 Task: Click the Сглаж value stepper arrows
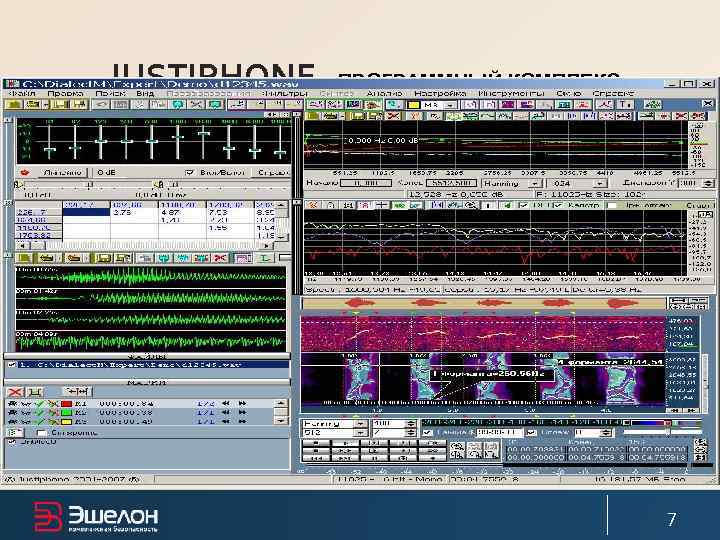(607, 433)
